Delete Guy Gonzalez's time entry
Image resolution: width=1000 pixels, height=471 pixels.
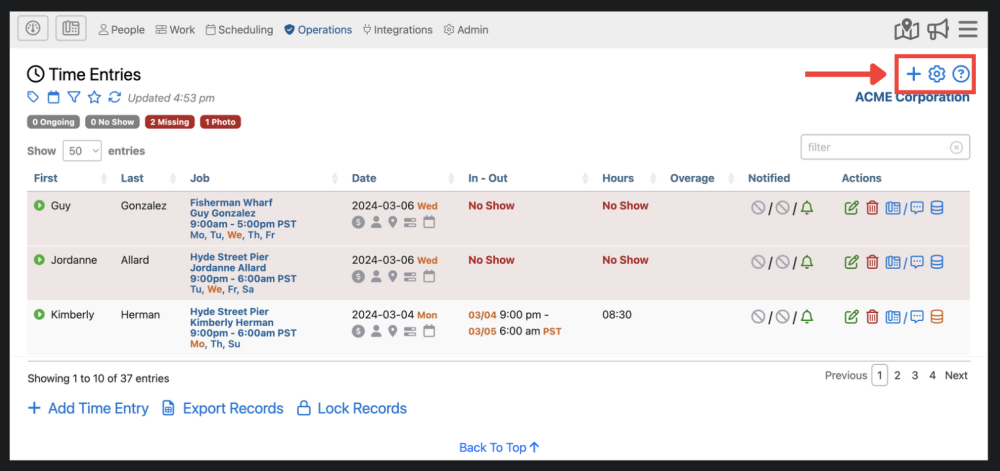tap(872, 207)
